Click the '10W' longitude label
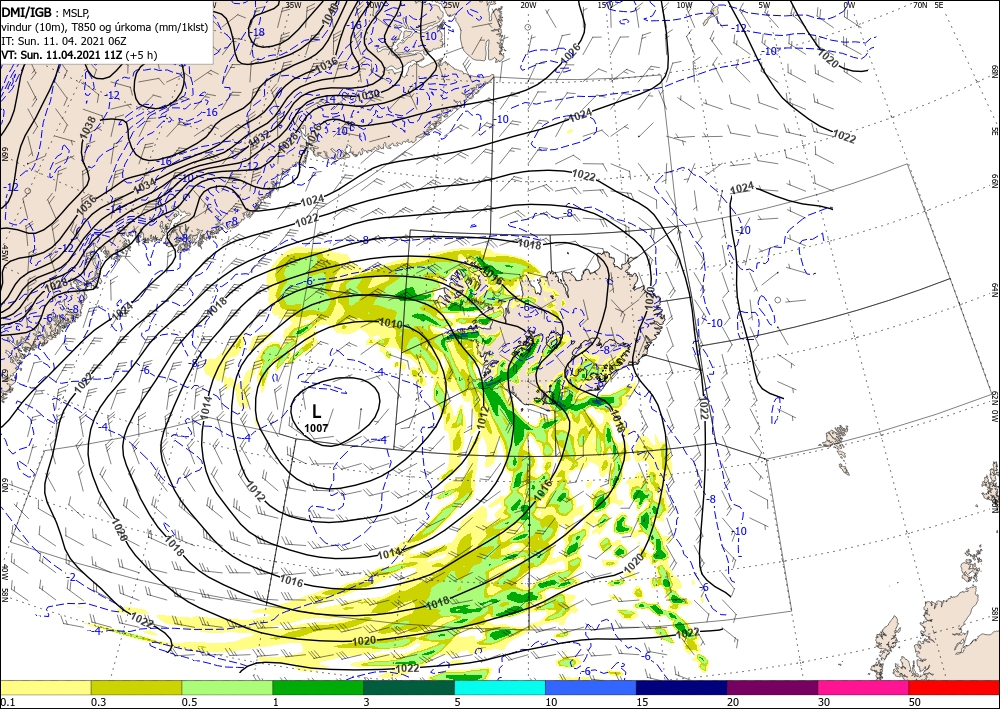 [x=684, y=5]
